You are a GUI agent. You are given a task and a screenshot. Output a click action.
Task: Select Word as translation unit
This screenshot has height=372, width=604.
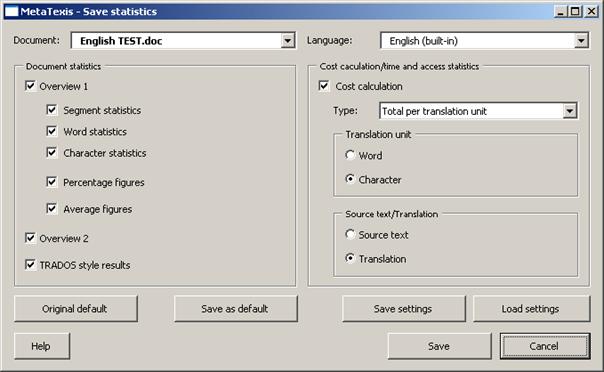click(x=350, y=155)
